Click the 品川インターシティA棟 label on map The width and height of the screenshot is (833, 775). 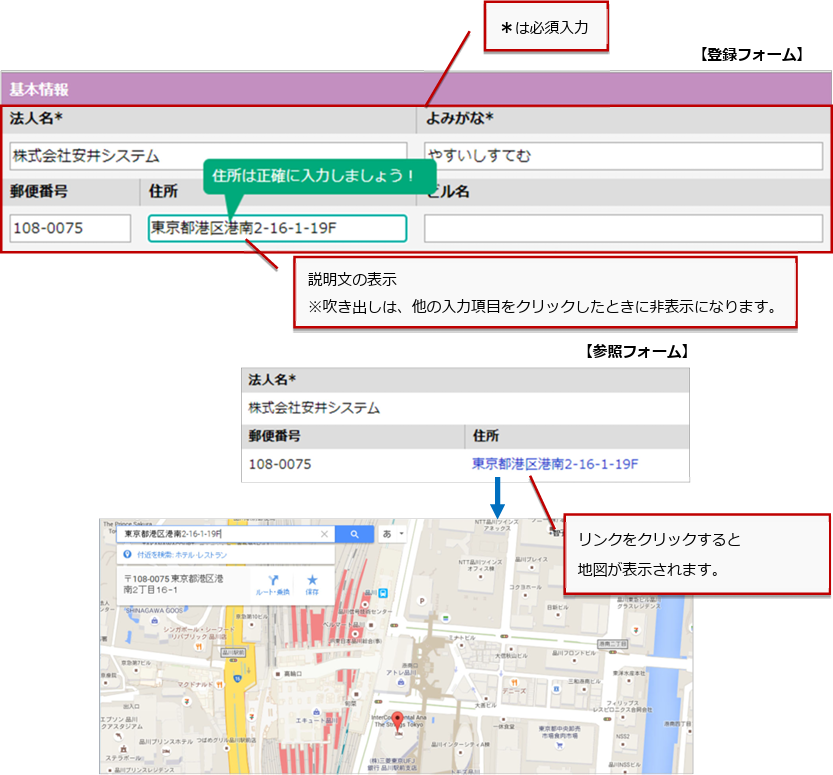coord(461,744)
